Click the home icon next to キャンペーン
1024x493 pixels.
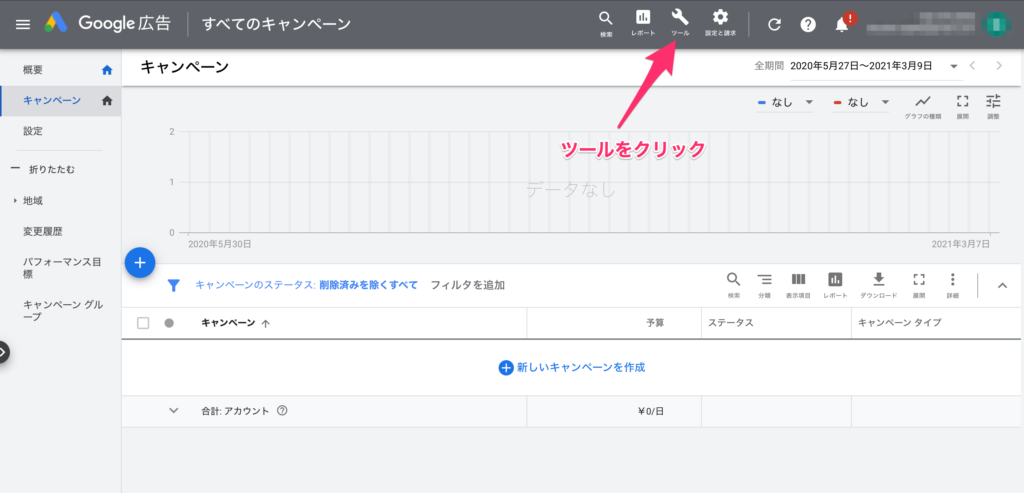coord(107,101)
